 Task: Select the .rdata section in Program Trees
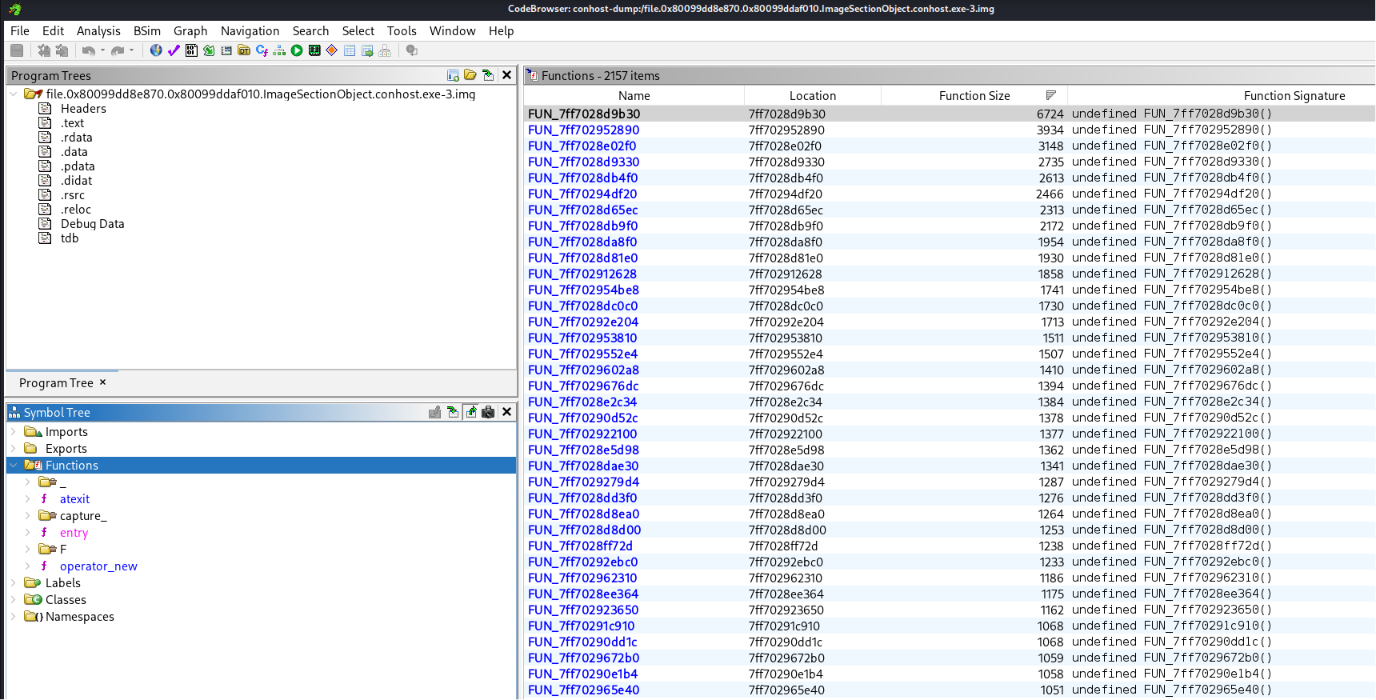coord(76,138)
